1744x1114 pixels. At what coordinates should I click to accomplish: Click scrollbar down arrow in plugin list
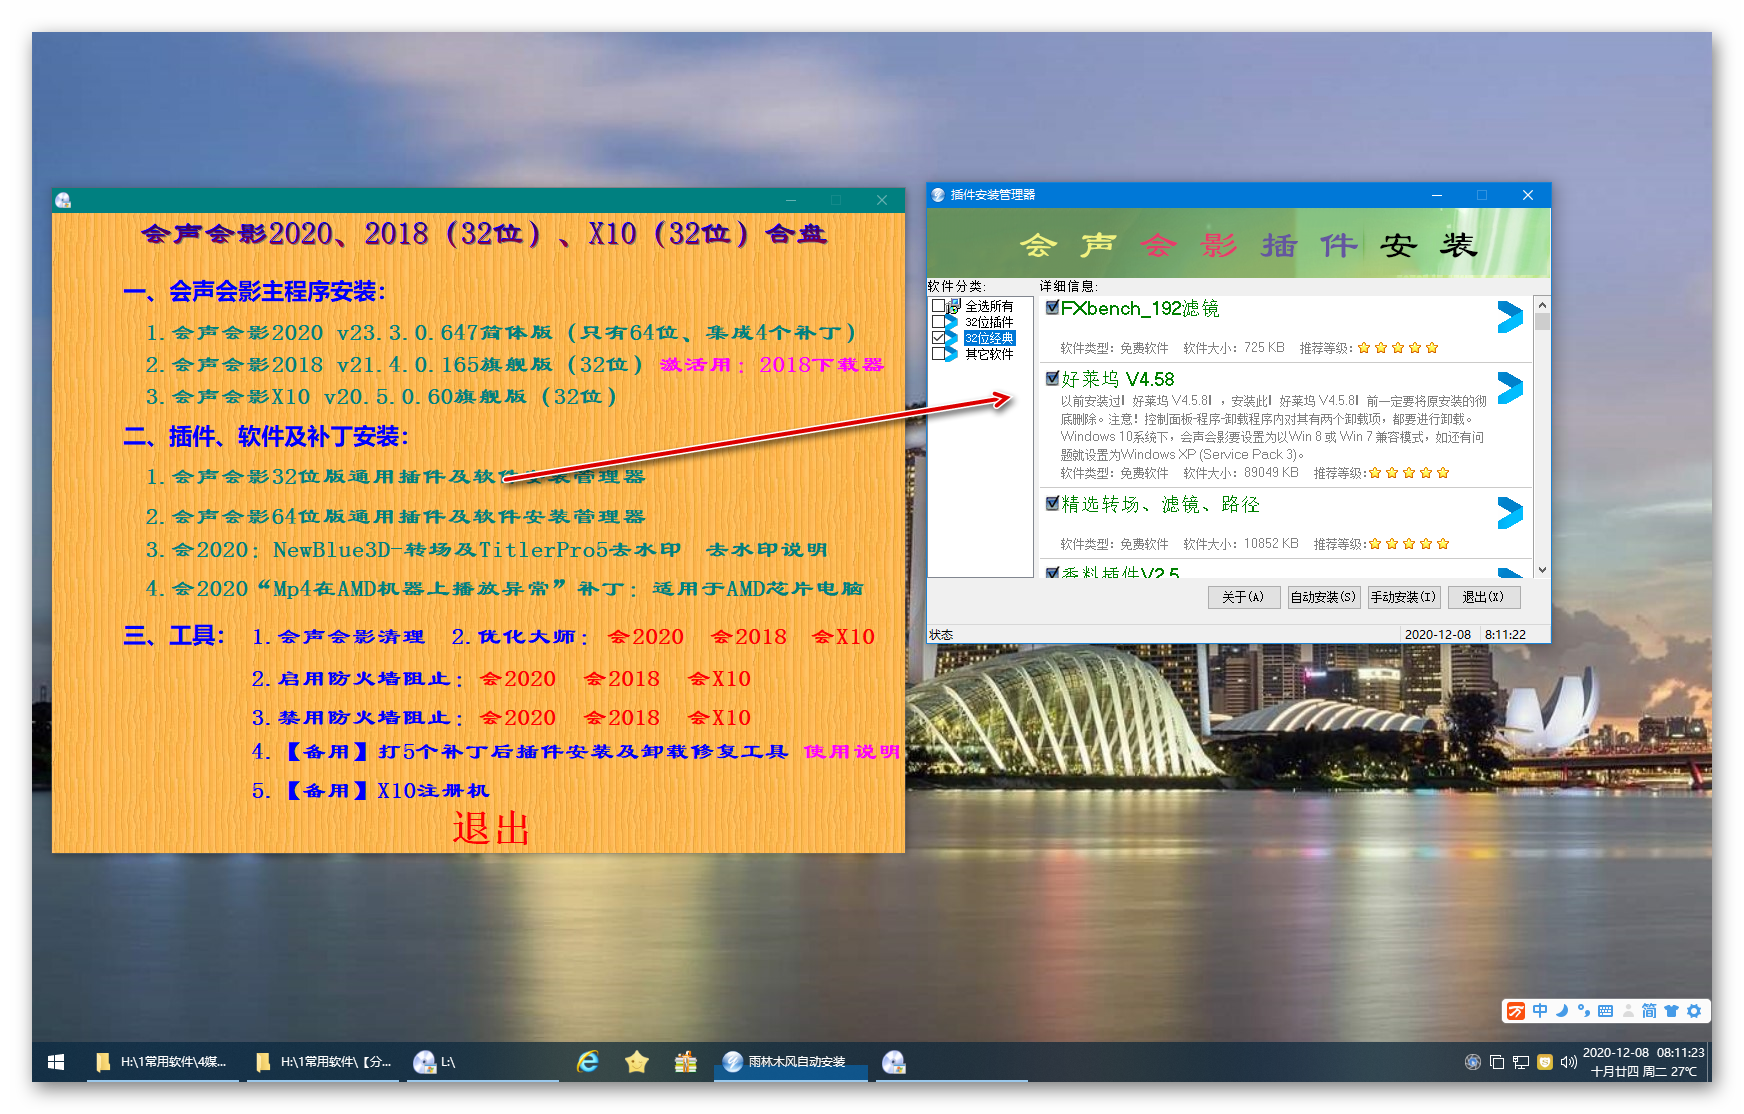click(1542, 570)
